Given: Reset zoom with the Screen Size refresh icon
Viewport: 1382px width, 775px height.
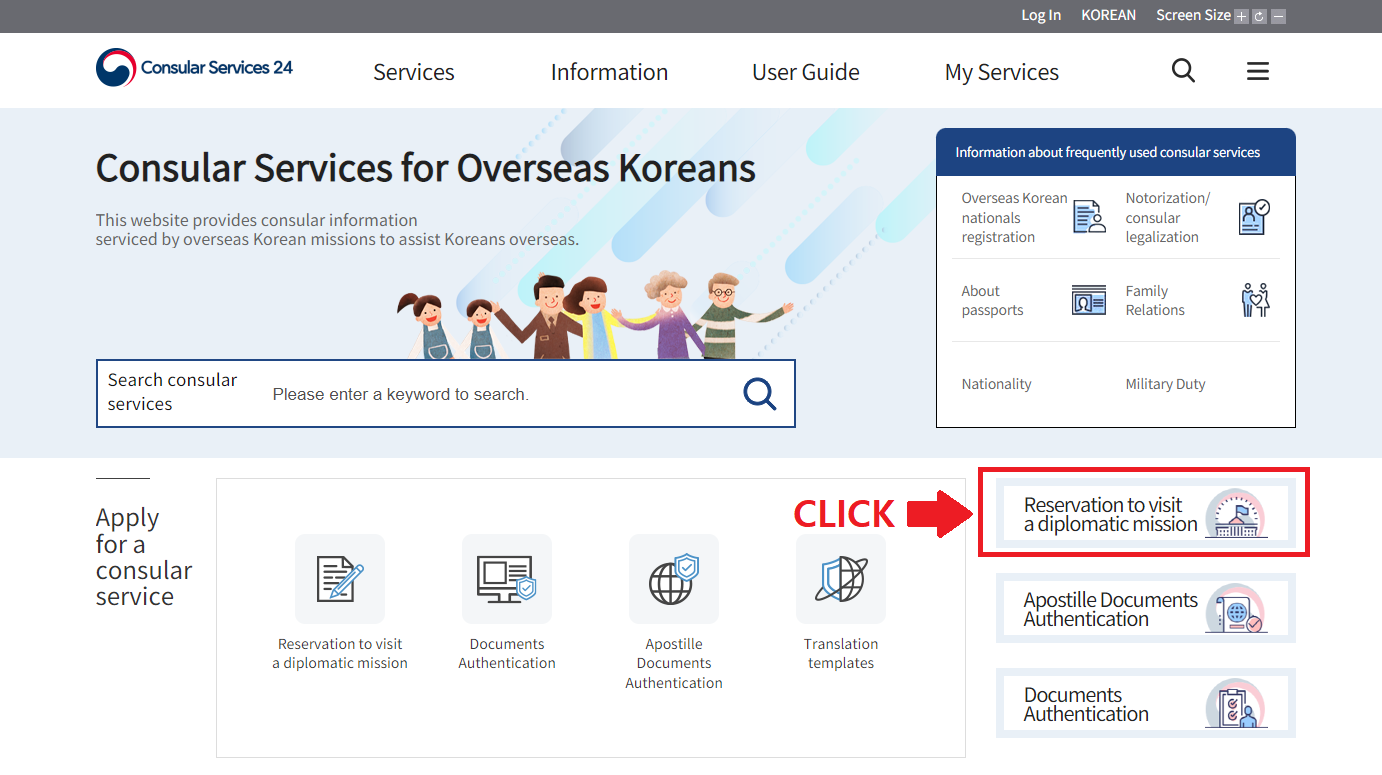Looking at the screenshot, I should click(x=1259, y=16).
